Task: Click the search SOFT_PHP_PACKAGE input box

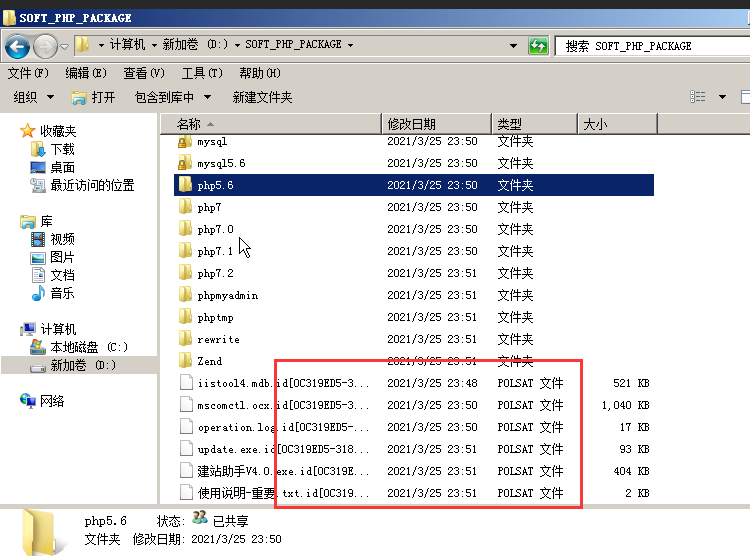Action: pyautogui.click(x=650, y=45)
